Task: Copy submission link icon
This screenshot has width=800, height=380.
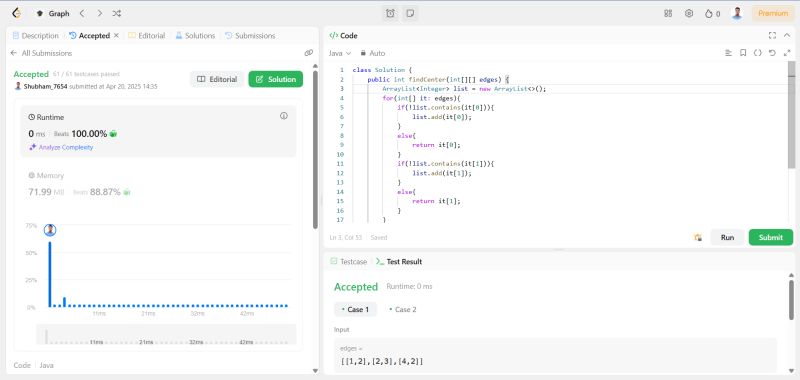Action: pyautogui.click(x=308, y=53)
